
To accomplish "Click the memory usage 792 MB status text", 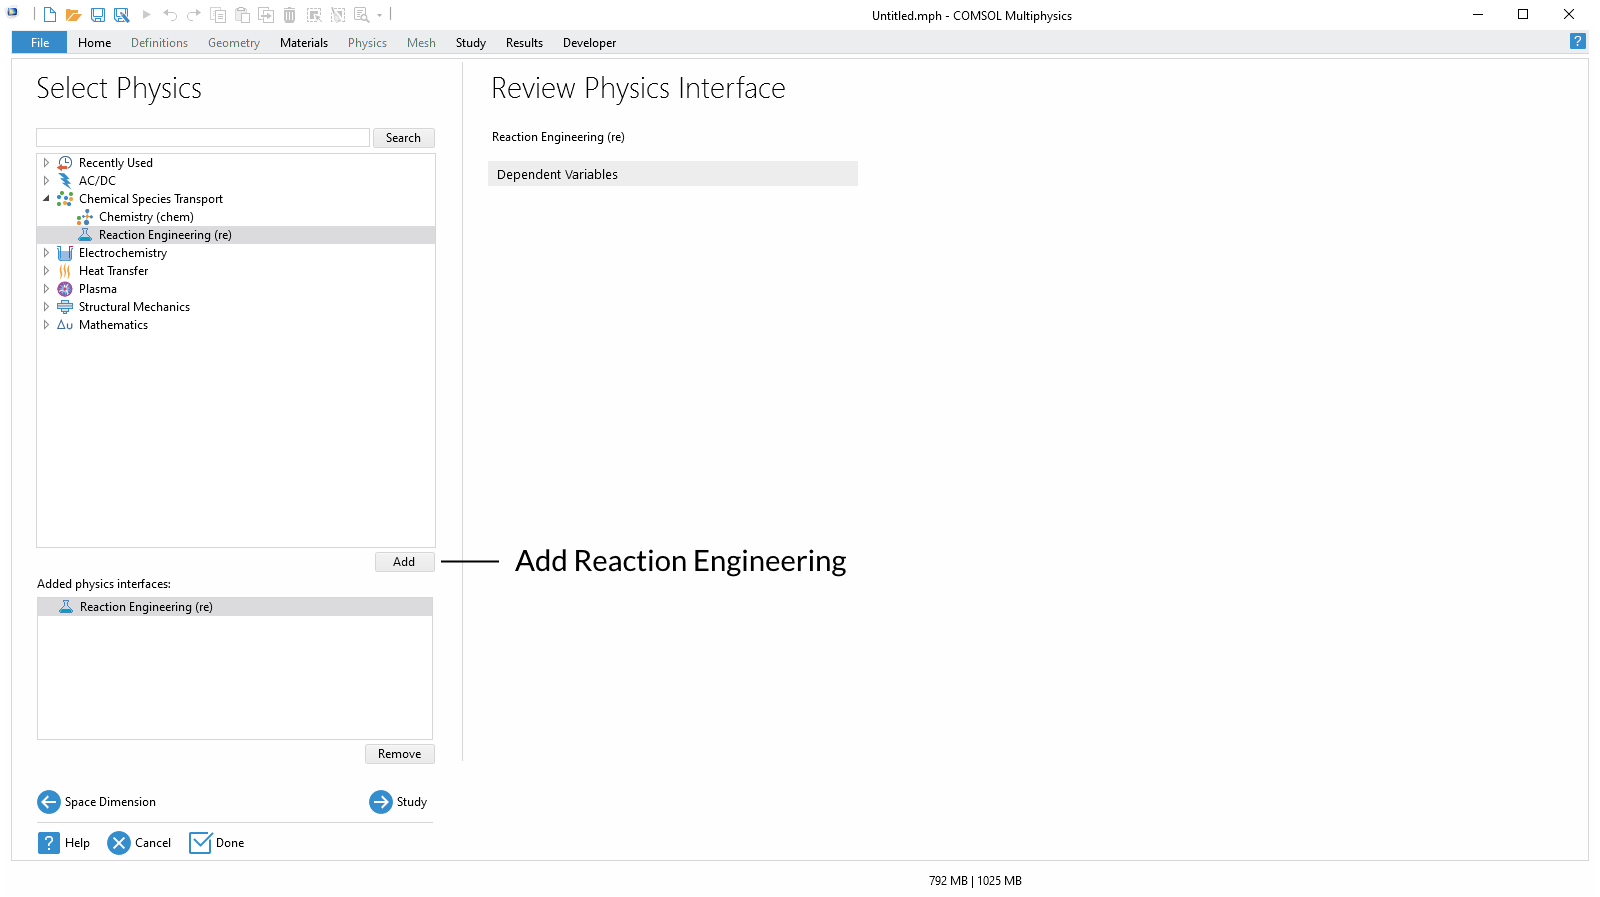I will tap(948, 881).
